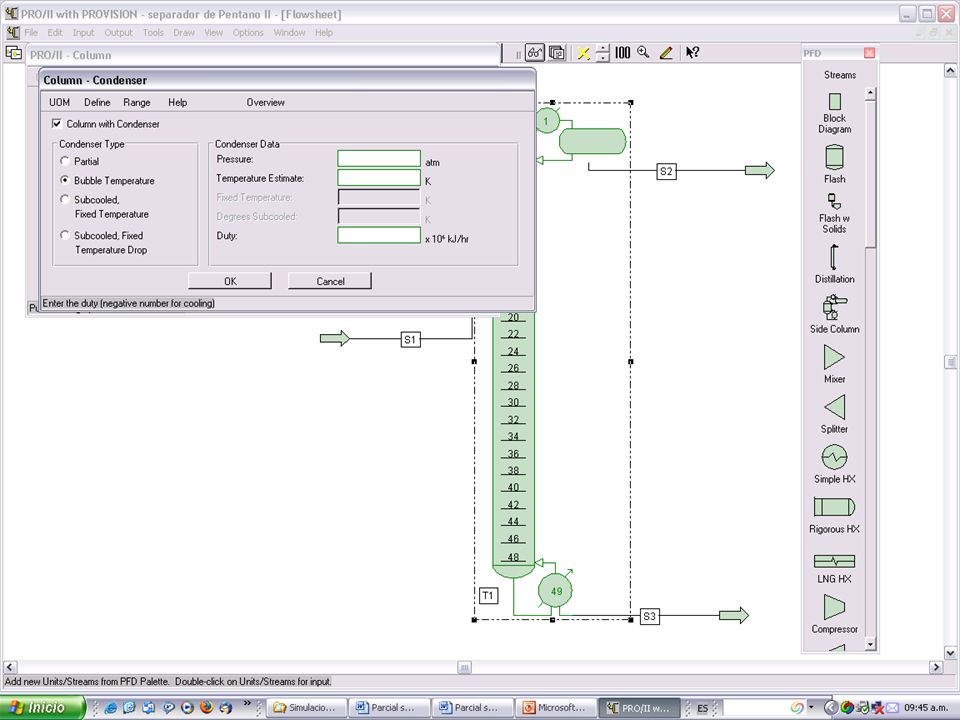Uncheck the Column with Condenser checkbox

pyautogui.click(x=57, y=124)
